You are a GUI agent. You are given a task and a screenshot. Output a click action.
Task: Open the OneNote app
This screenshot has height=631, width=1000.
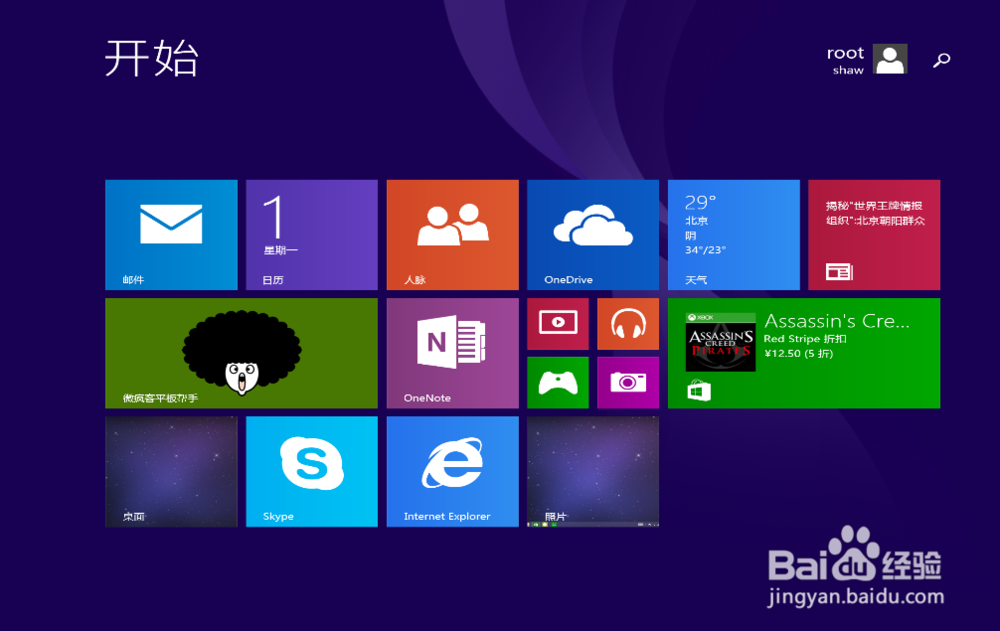click(x=452, y=352)
